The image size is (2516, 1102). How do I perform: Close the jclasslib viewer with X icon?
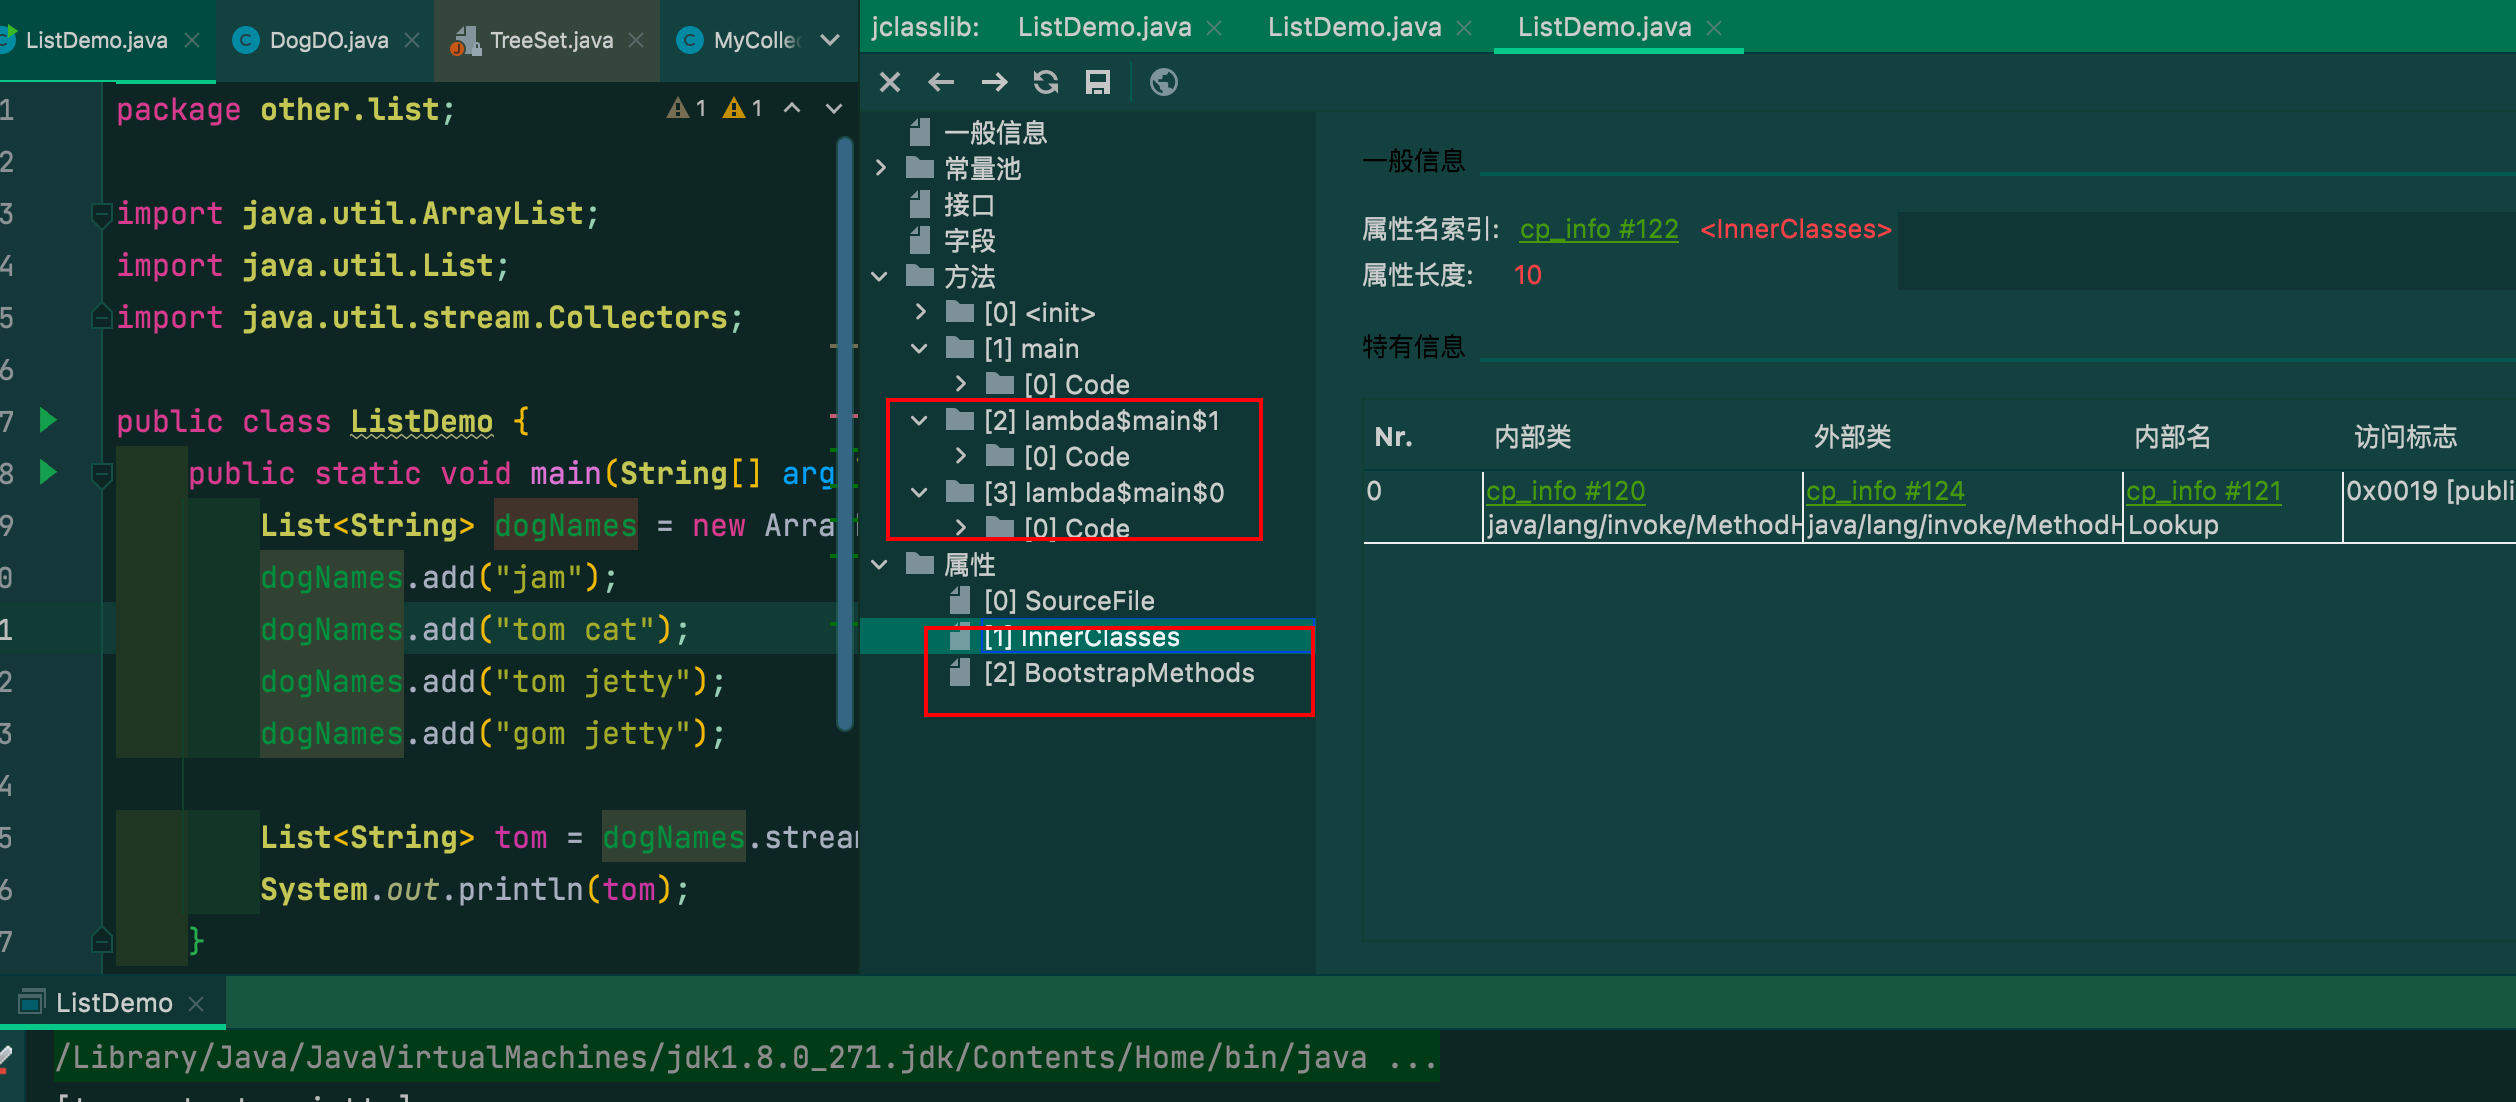pos(889,82)
